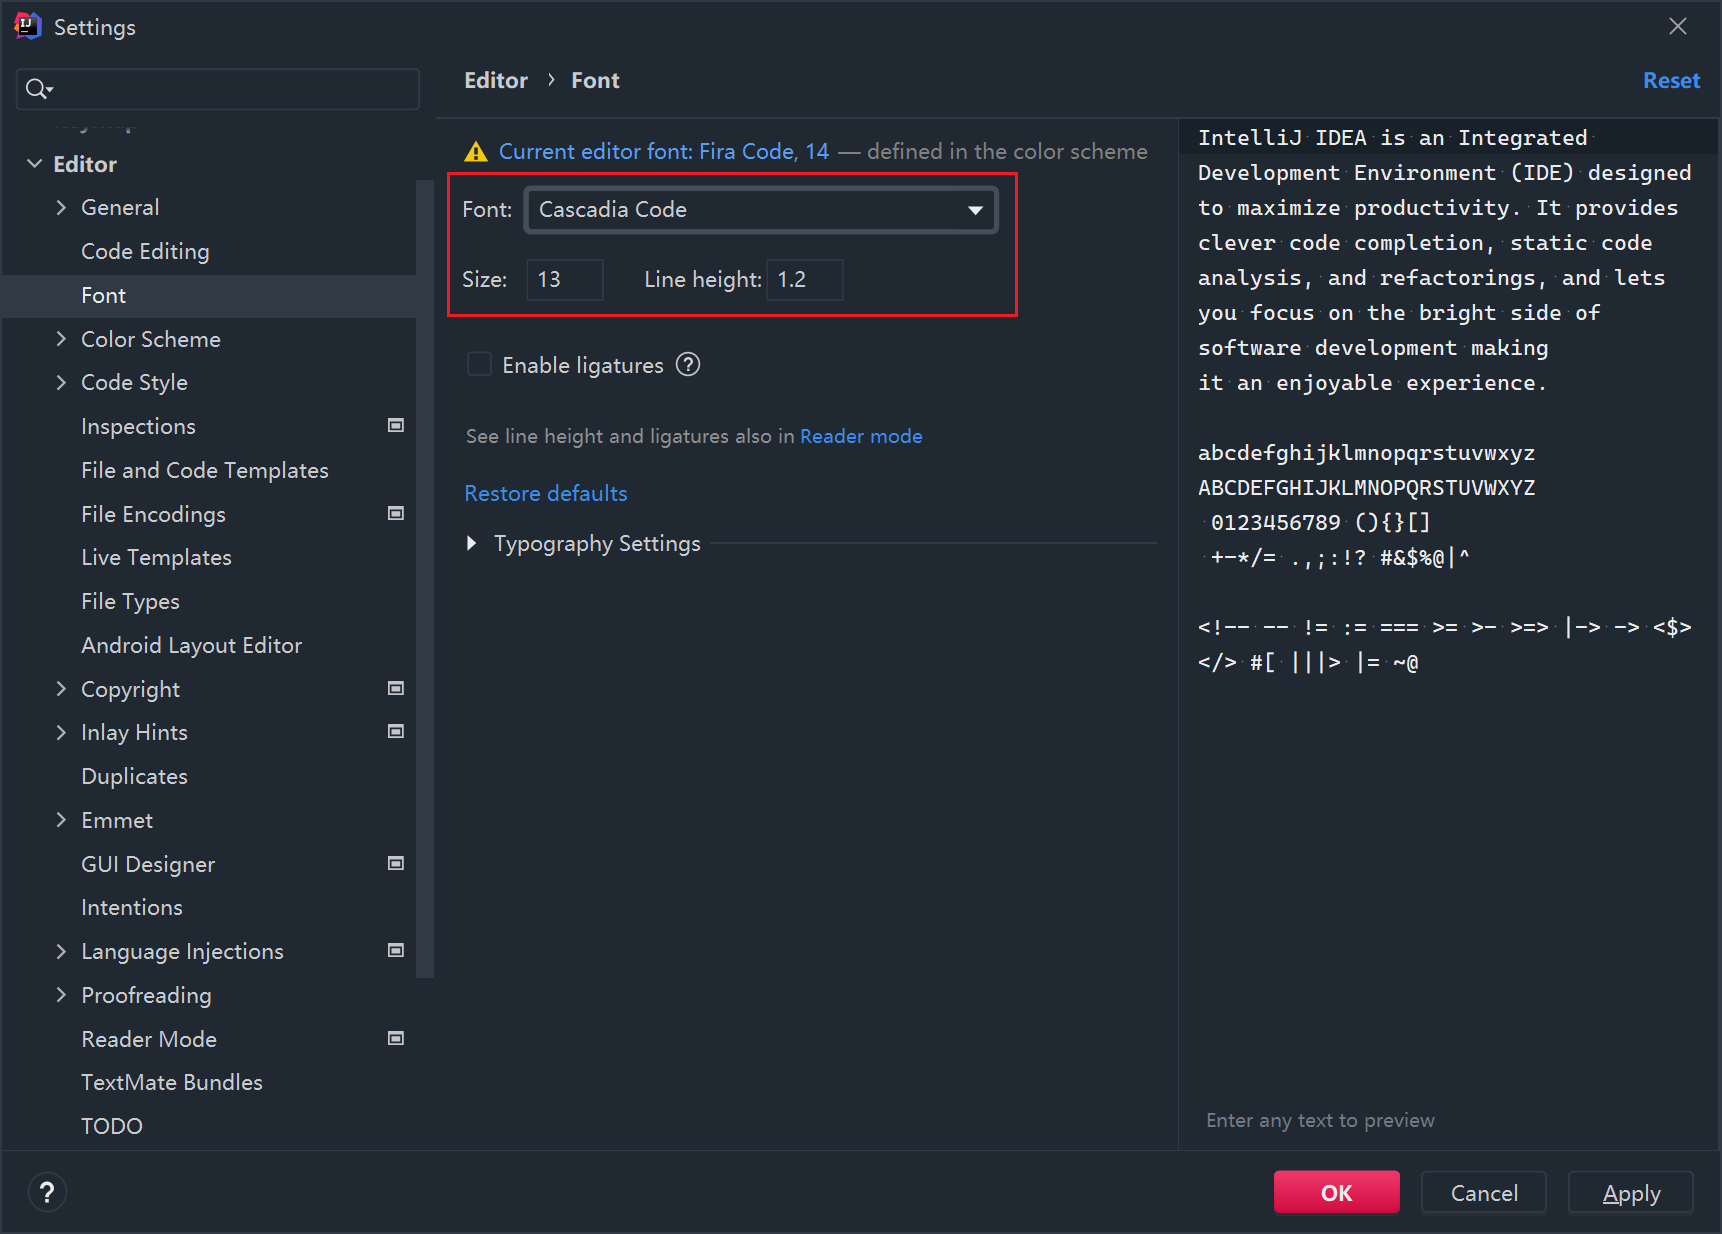
Task: Click Editor in the breadcrumb
Action: coord(496,81)
